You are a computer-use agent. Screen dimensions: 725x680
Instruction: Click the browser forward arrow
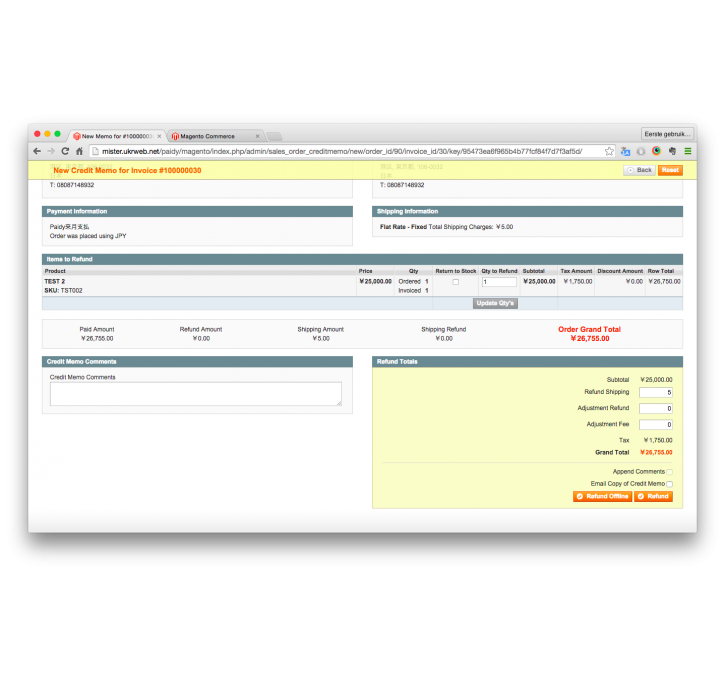point(51,151)
